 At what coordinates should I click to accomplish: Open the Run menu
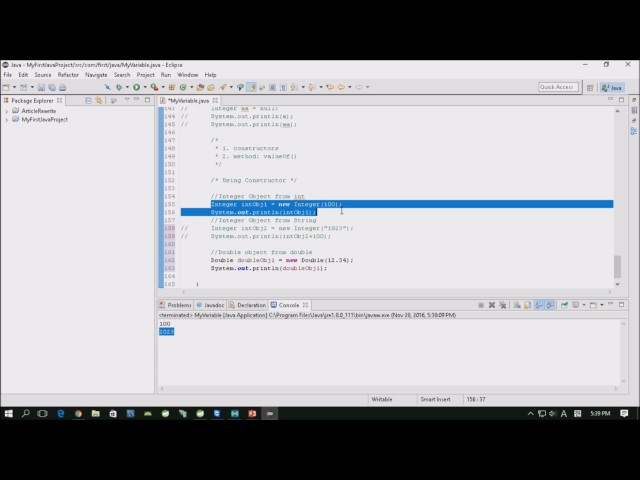click(166, 75)
